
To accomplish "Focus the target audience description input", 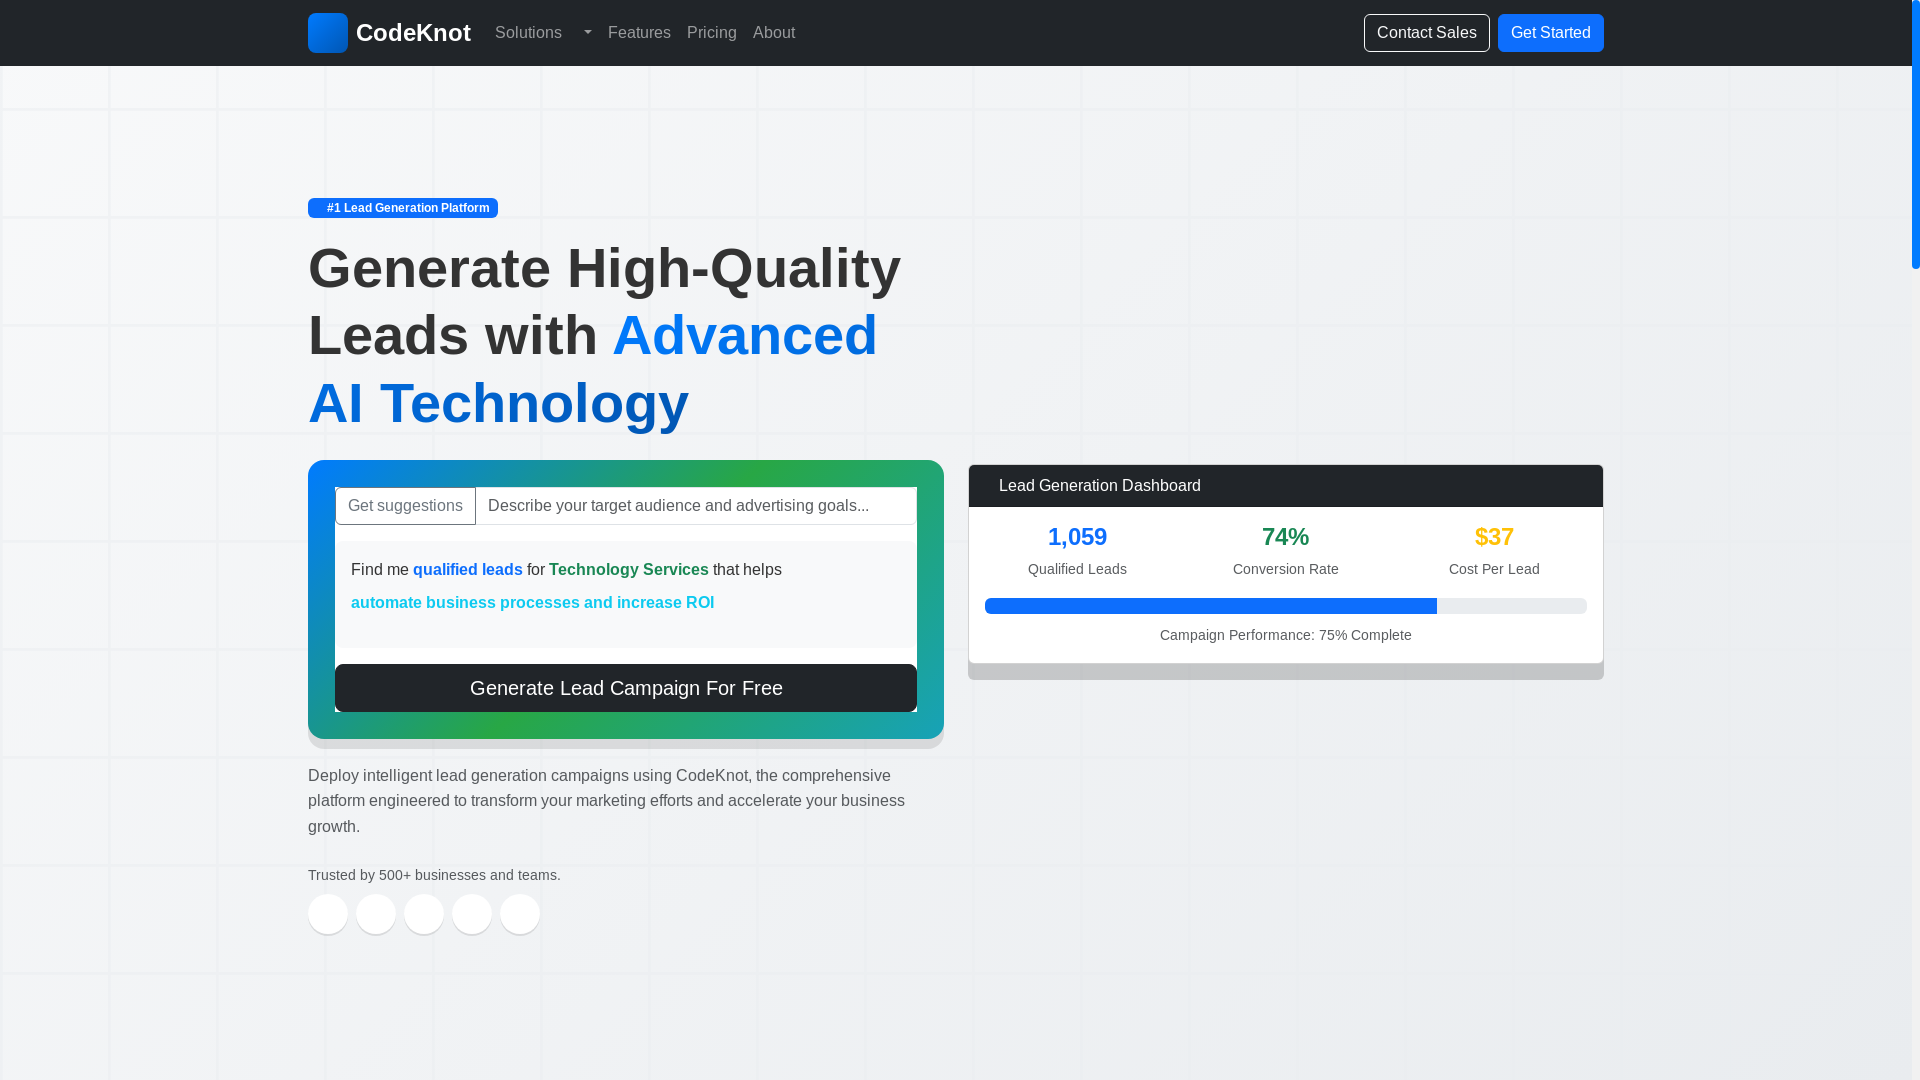I will coord(696,506).
